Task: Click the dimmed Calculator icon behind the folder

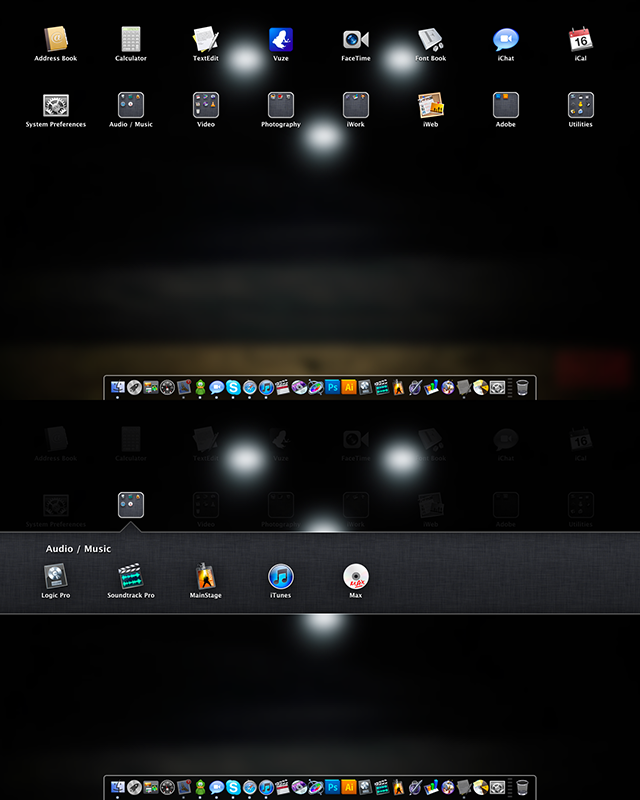Action: coord(131,439)
